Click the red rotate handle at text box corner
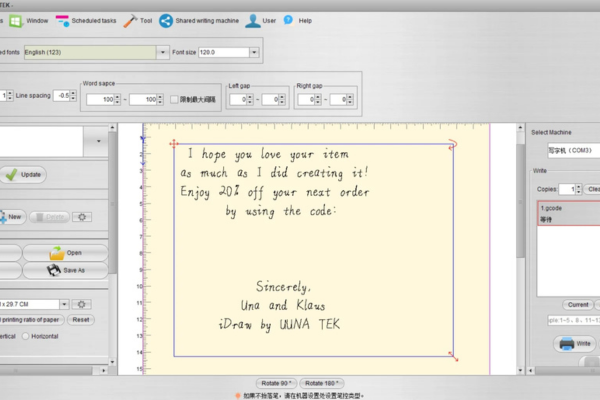 (x=173, y=145)
